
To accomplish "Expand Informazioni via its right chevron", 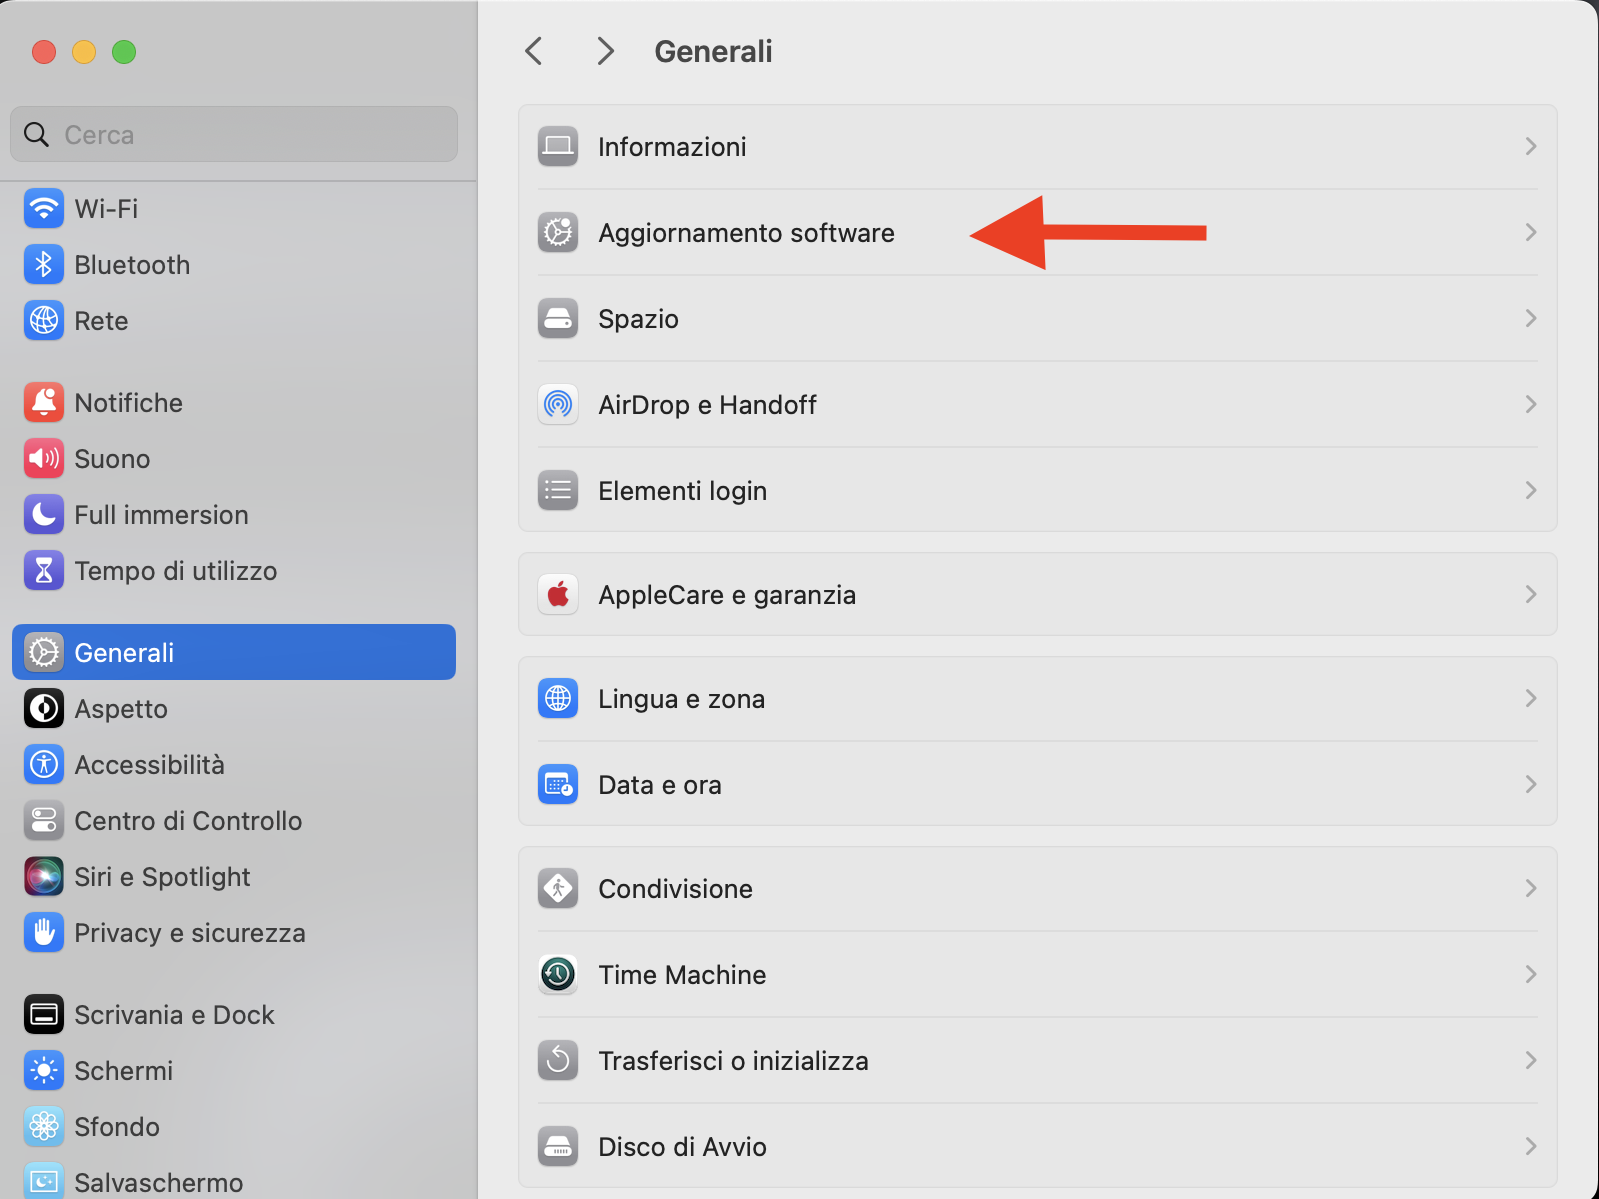I will [x=1531, y=147].
